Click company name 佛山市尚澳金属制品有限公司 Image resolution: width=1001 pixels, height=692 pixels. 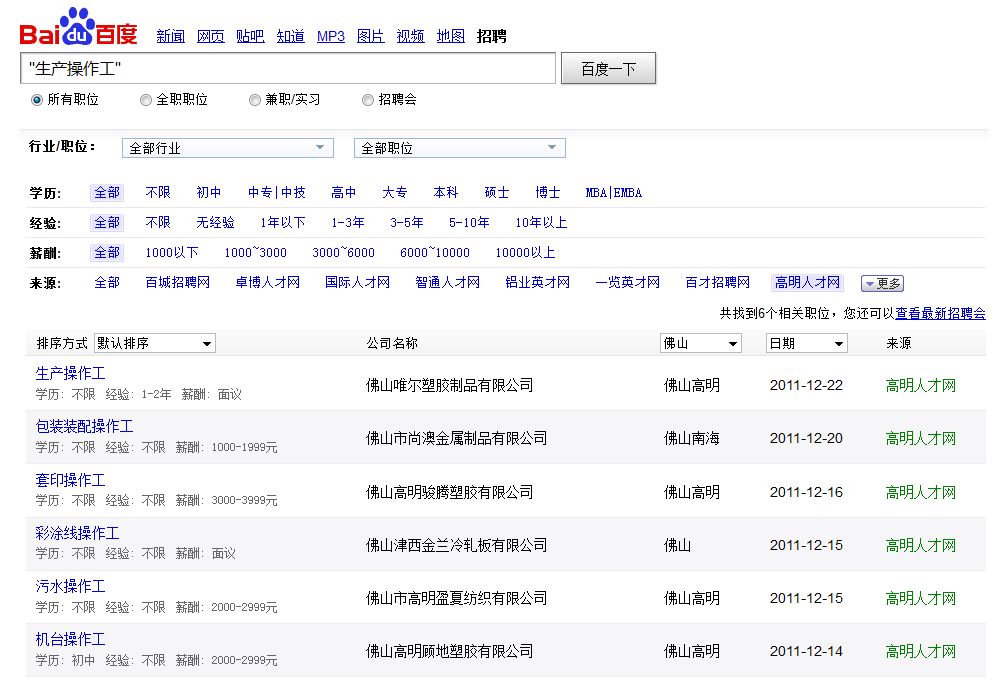456,439
